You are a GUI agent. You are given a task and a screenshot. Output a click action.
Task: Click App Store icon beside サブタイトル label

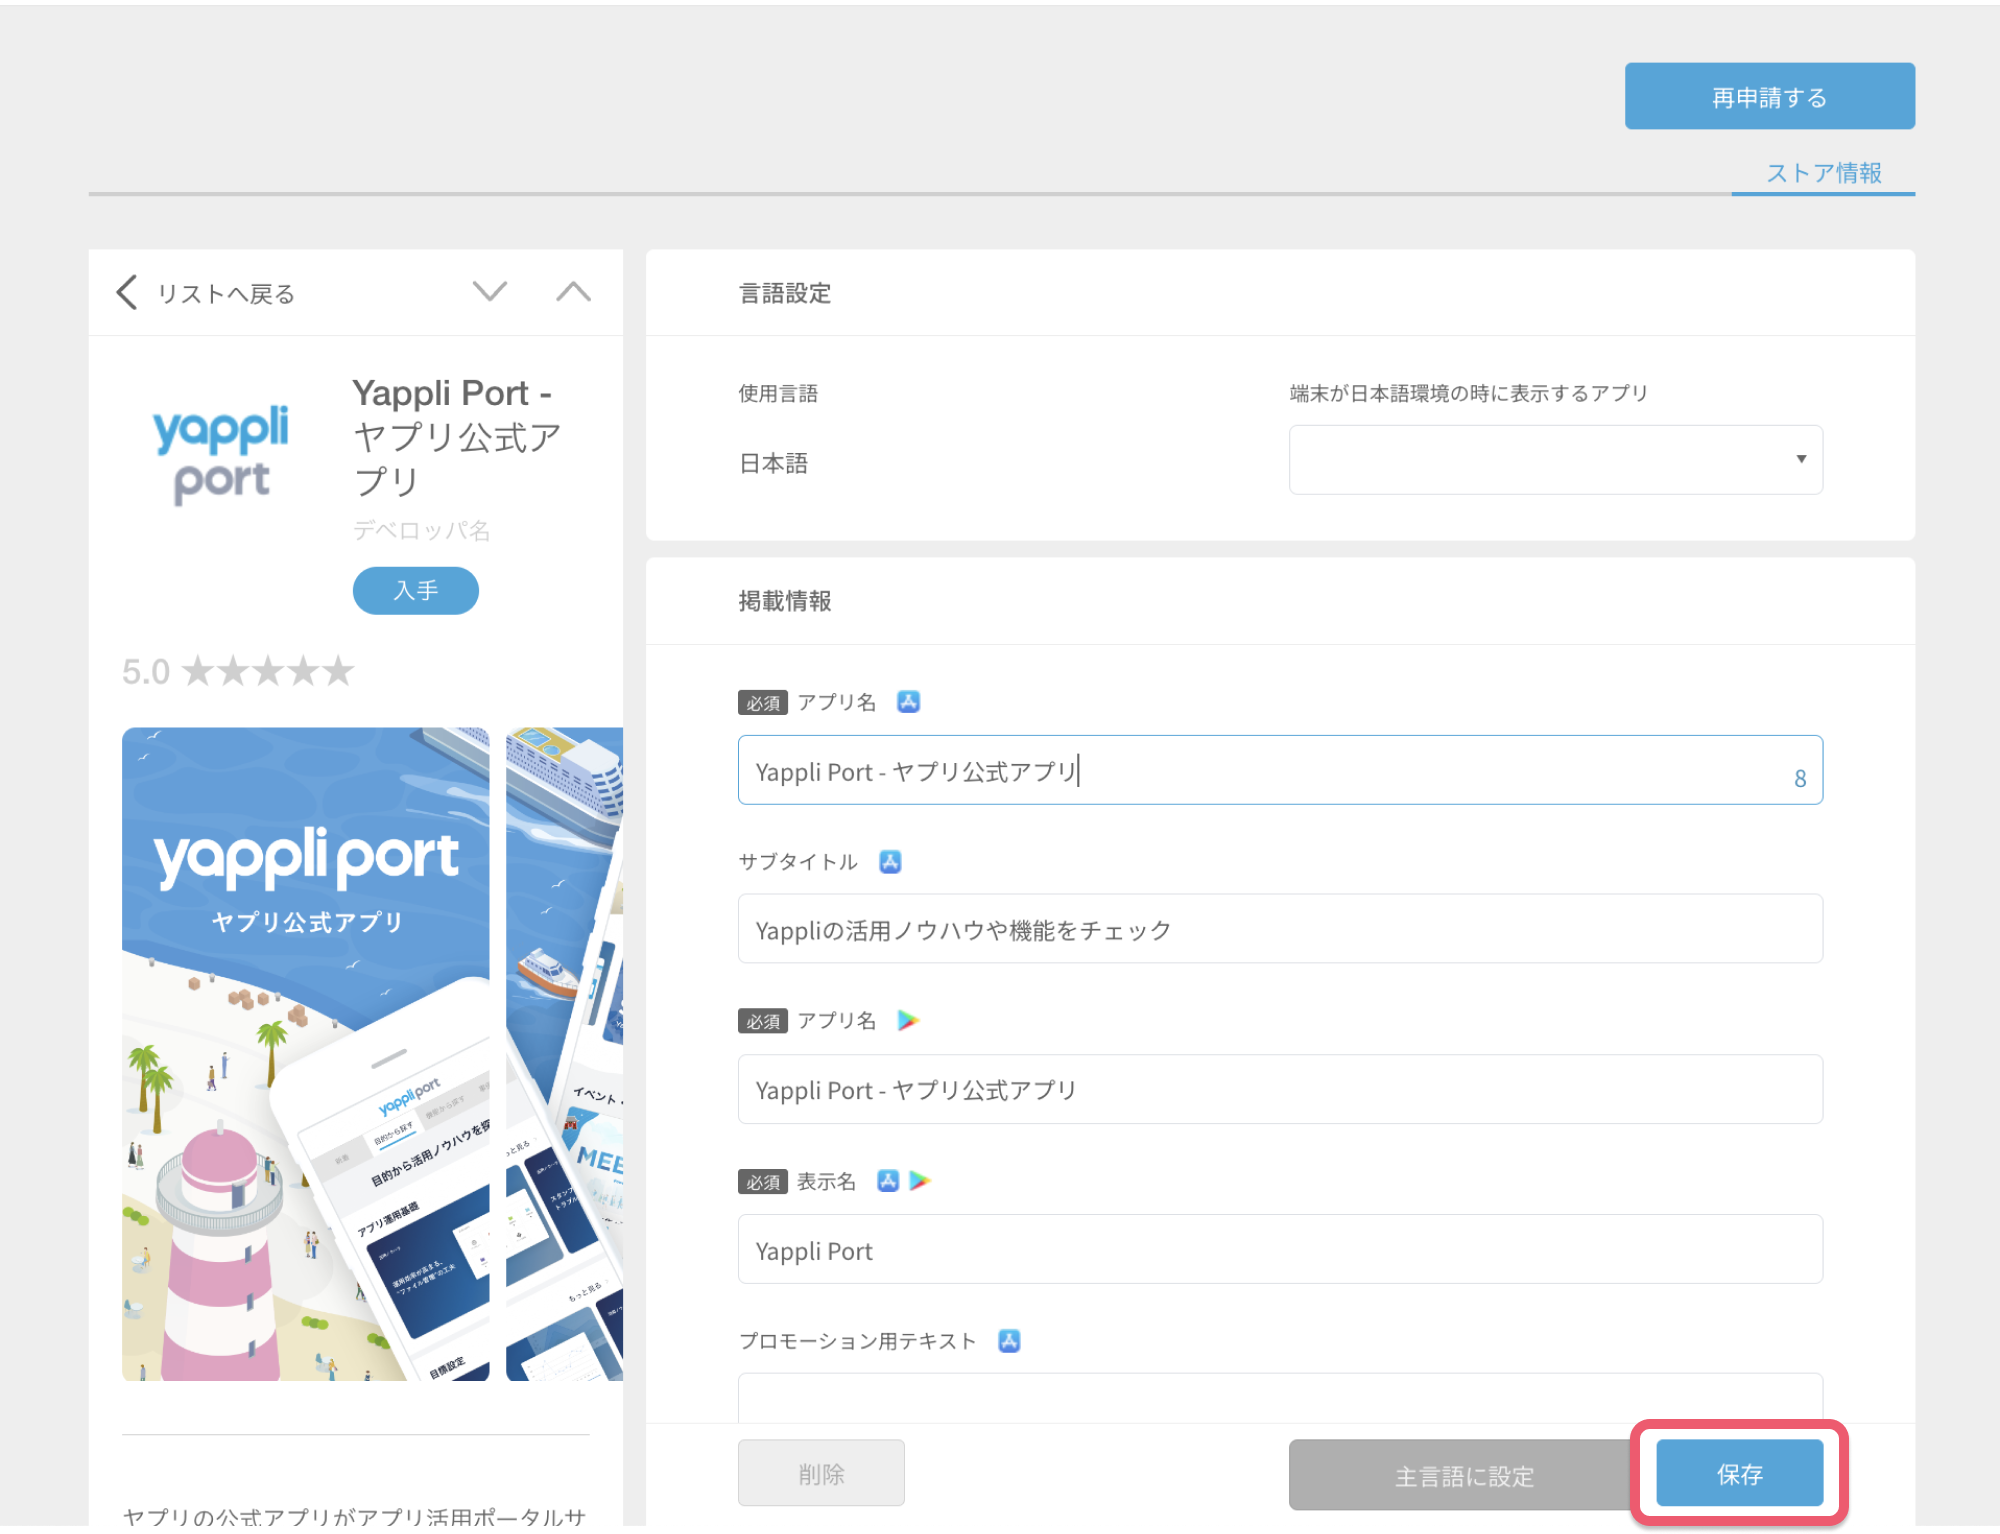(890, 862)
